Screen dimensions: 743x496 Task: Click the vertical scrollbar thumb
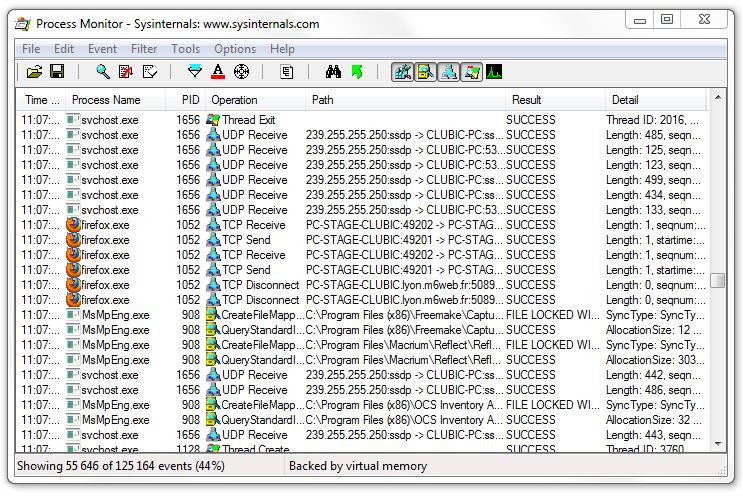tap(718, 280)
